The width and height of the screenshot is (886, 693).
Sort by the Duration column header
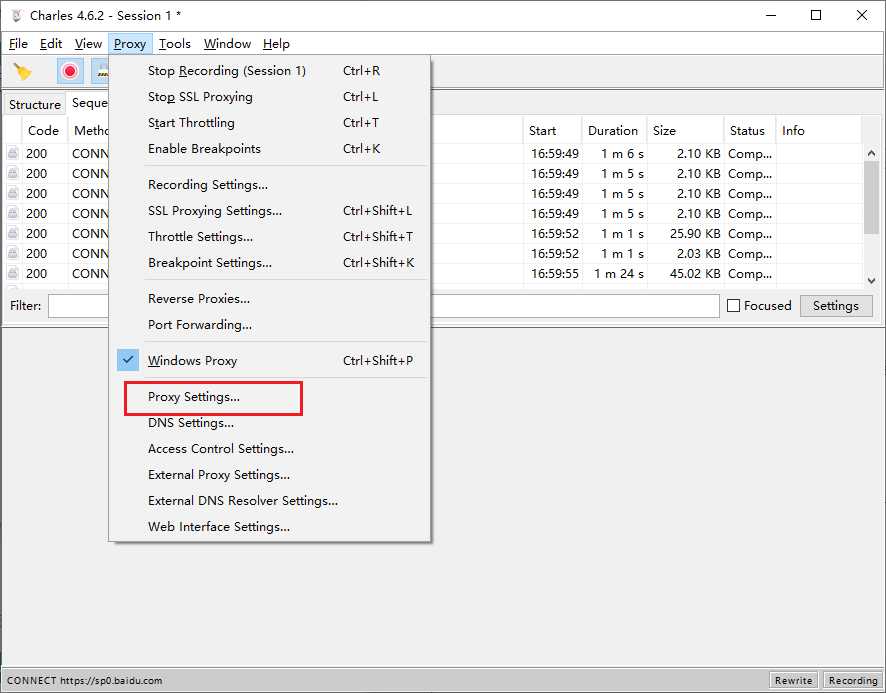614,131
